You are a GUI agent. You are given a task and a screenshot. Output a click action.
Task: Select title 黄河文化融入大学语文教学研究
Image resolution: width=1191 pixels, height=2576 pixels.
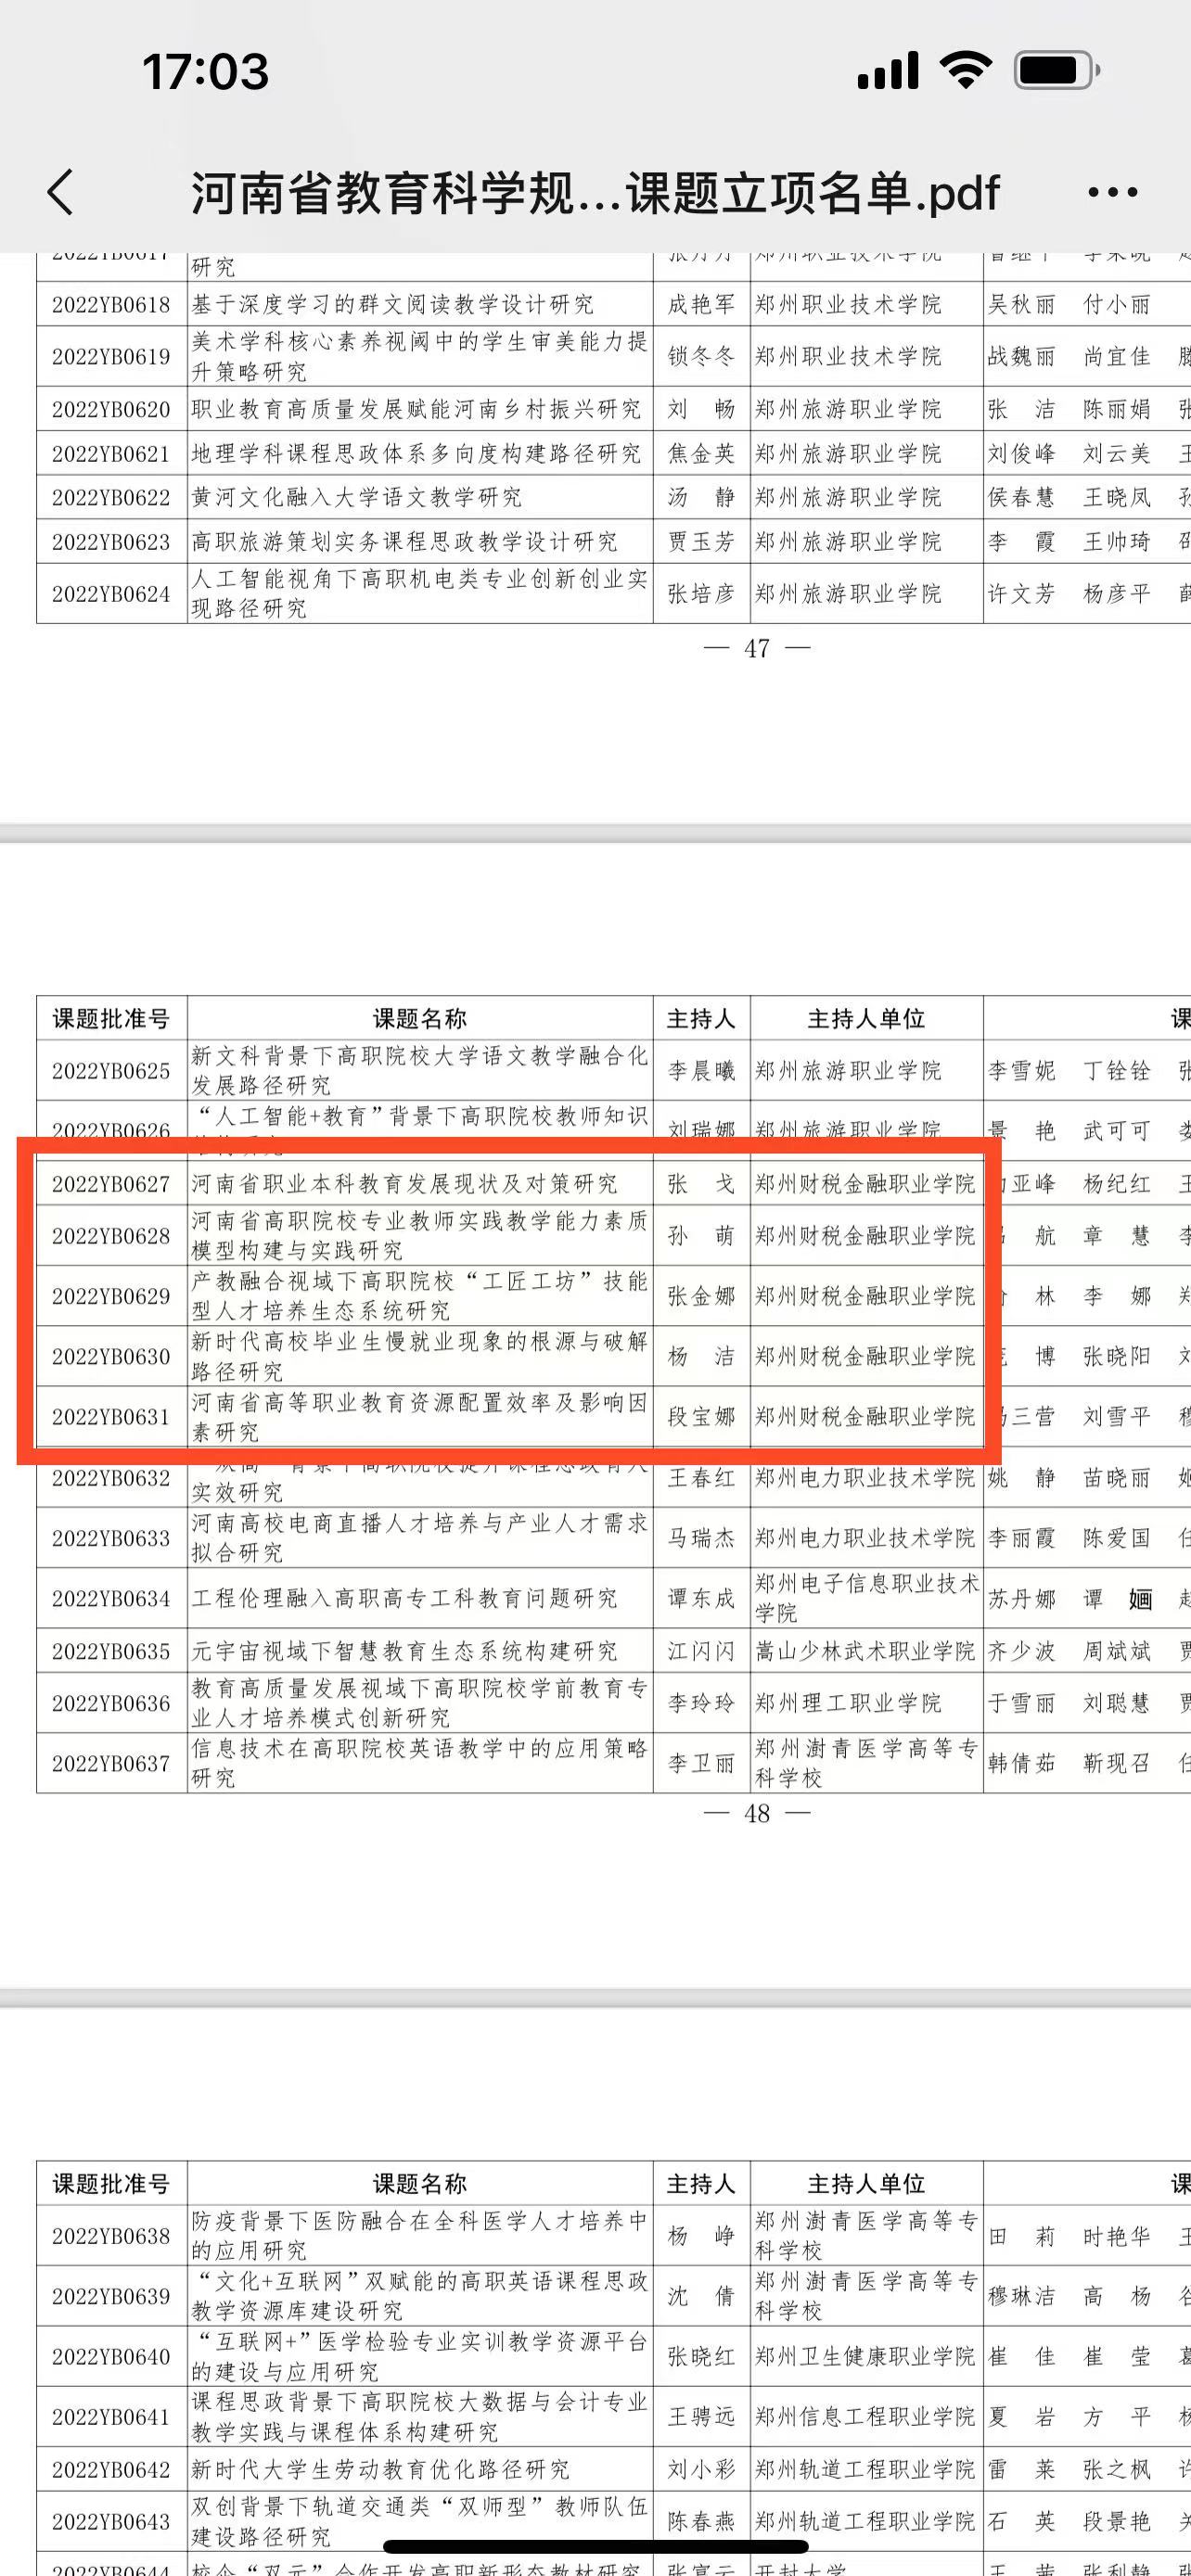click(x=356, y=498)
